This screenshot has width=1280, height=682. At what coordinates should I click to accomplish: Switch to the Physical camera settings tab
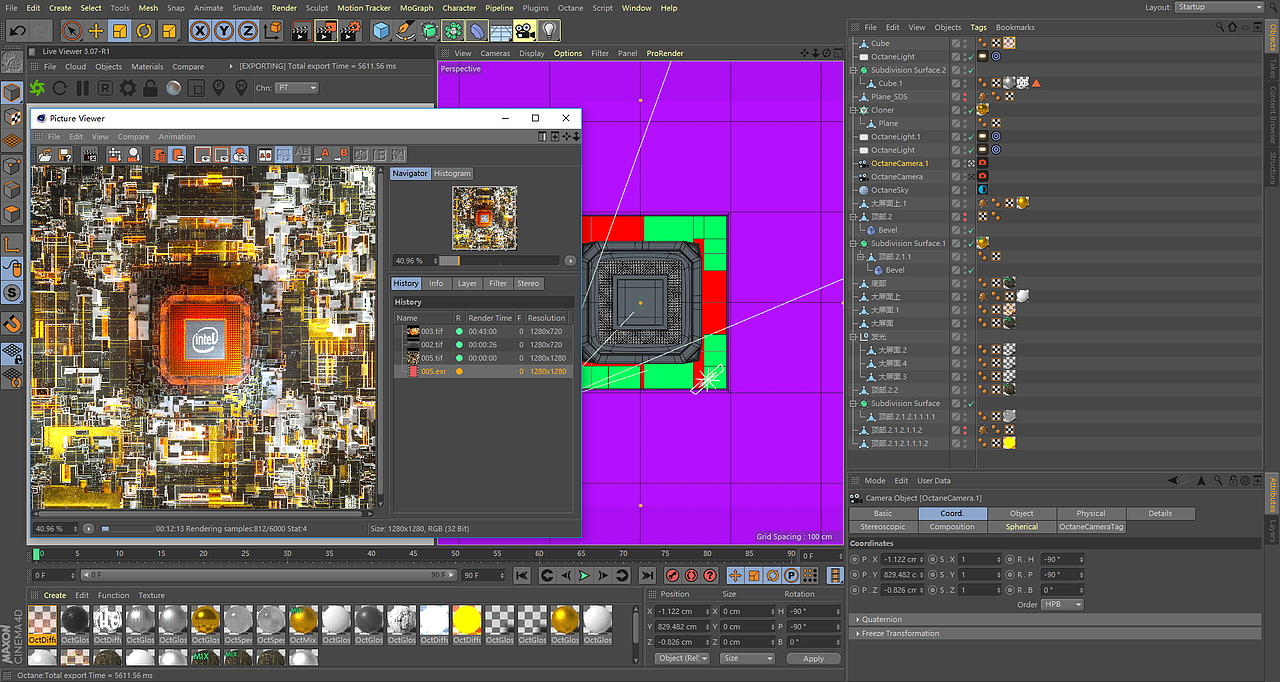point(1089,512)
